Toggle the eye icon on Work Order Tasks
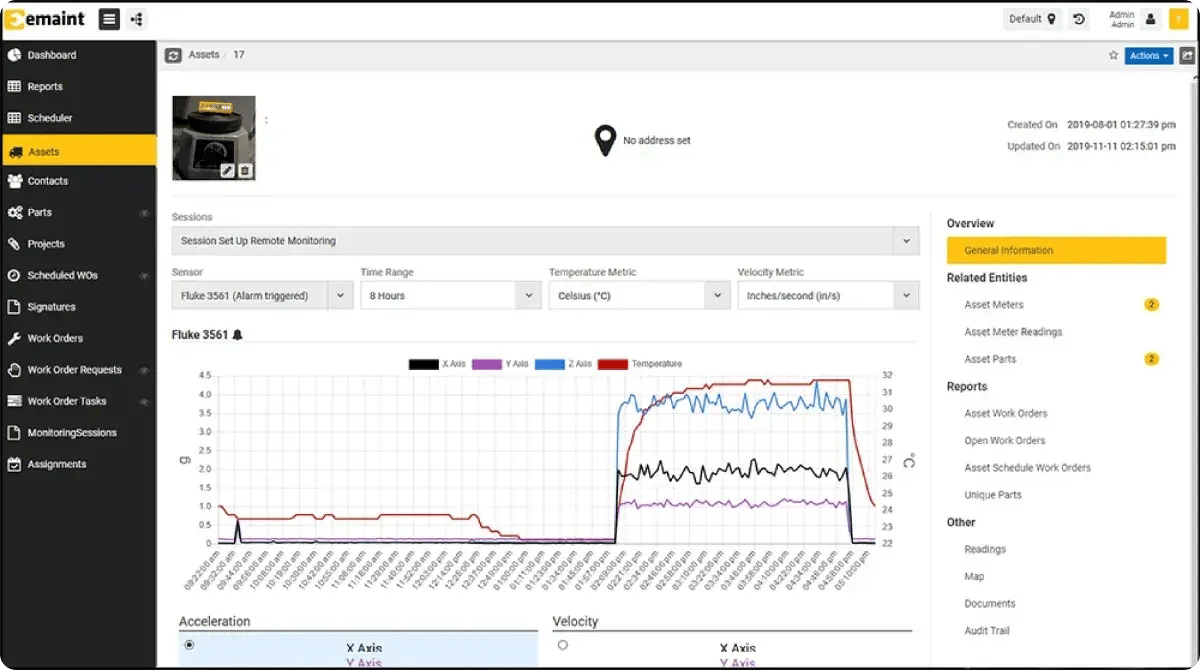1200x670 pixels. point(144,401)
